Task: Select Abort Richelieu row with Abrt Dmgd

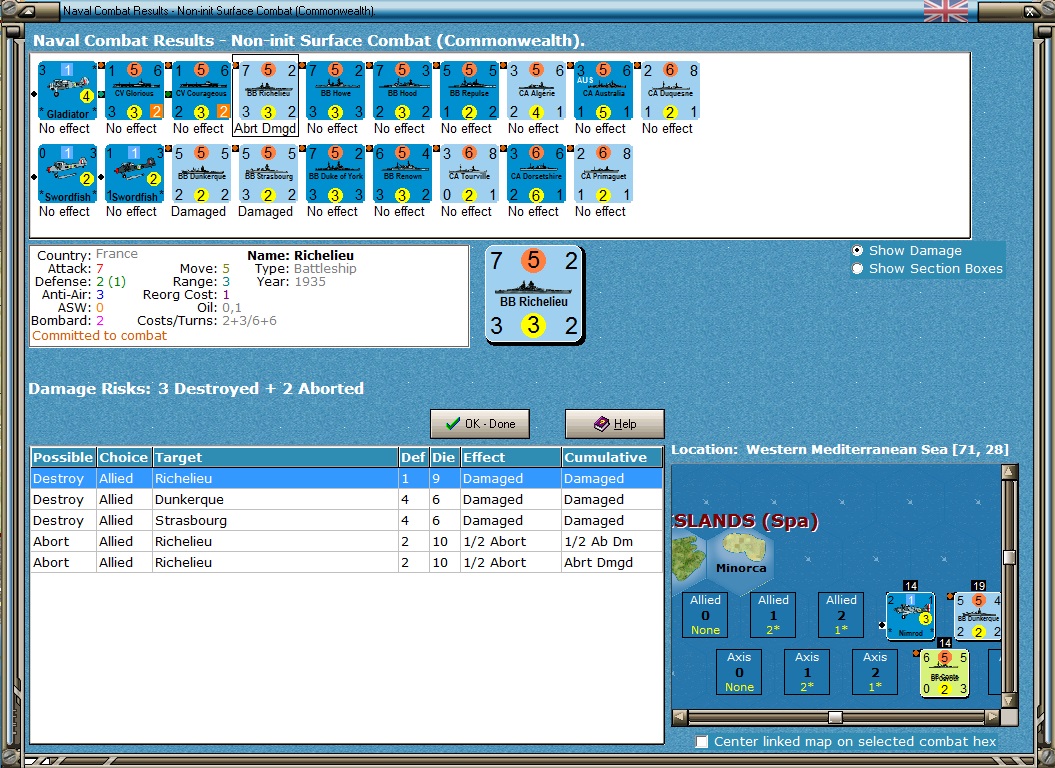Action: point(347,562)
